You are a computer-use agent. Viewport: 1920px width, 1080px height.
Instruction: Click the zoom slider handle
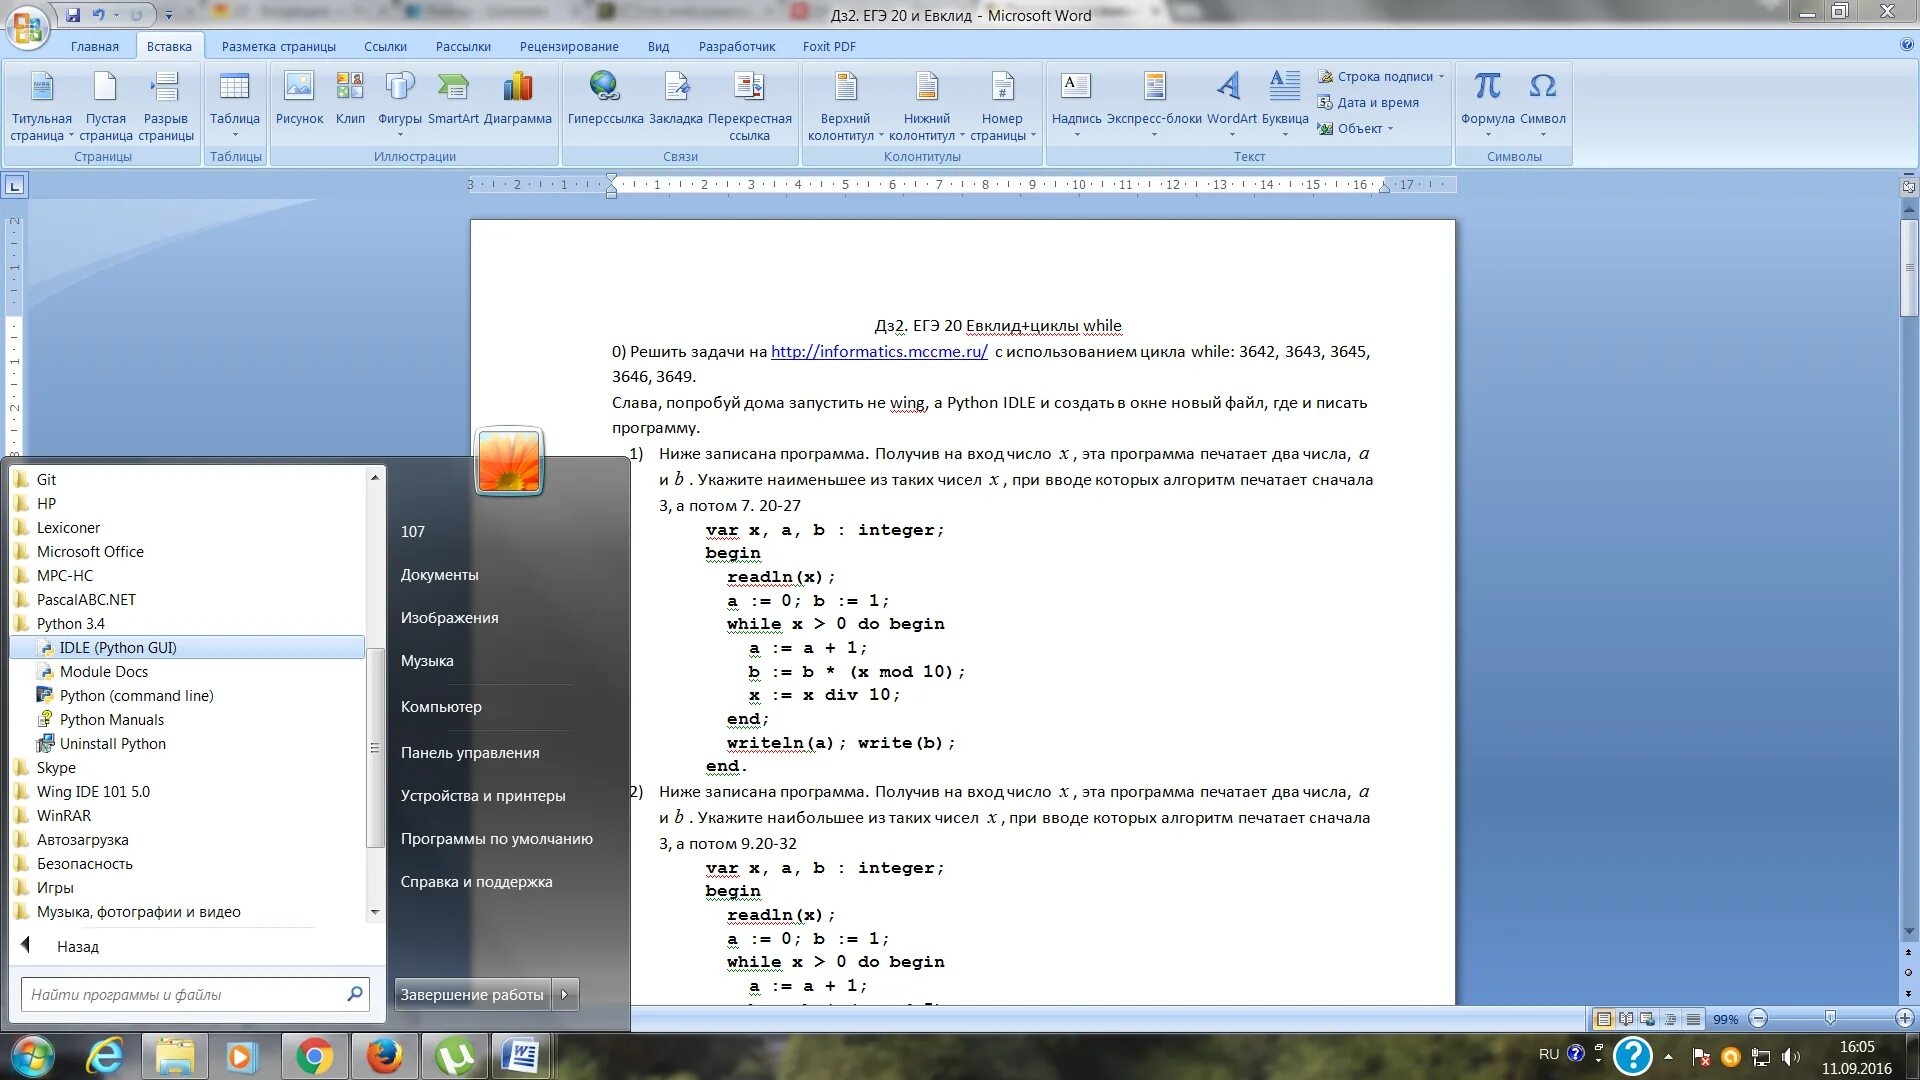1829,1019
